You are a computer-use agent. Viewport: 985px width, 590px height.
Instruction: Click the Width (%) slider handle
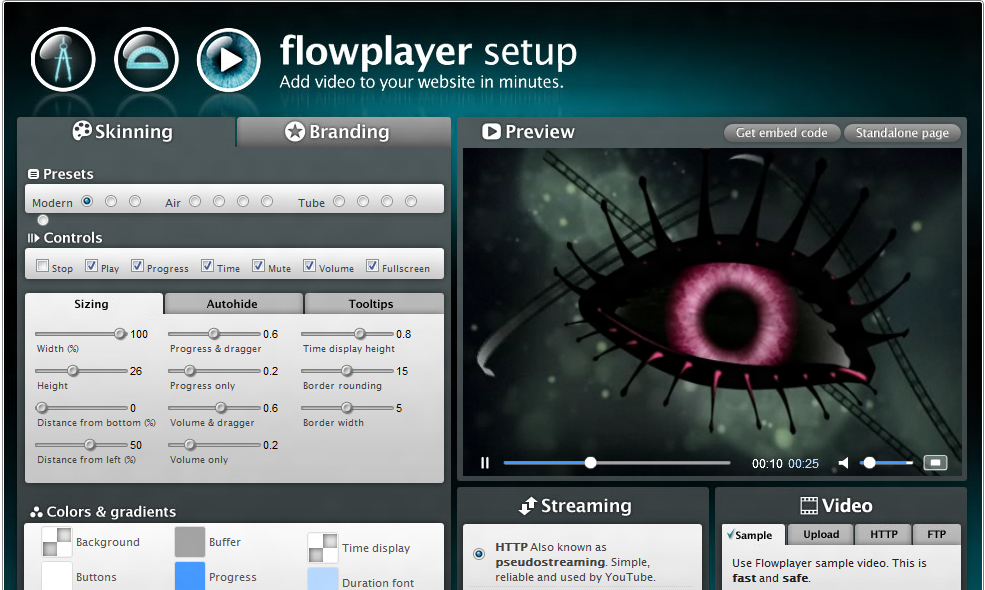(x=120, y=334)
